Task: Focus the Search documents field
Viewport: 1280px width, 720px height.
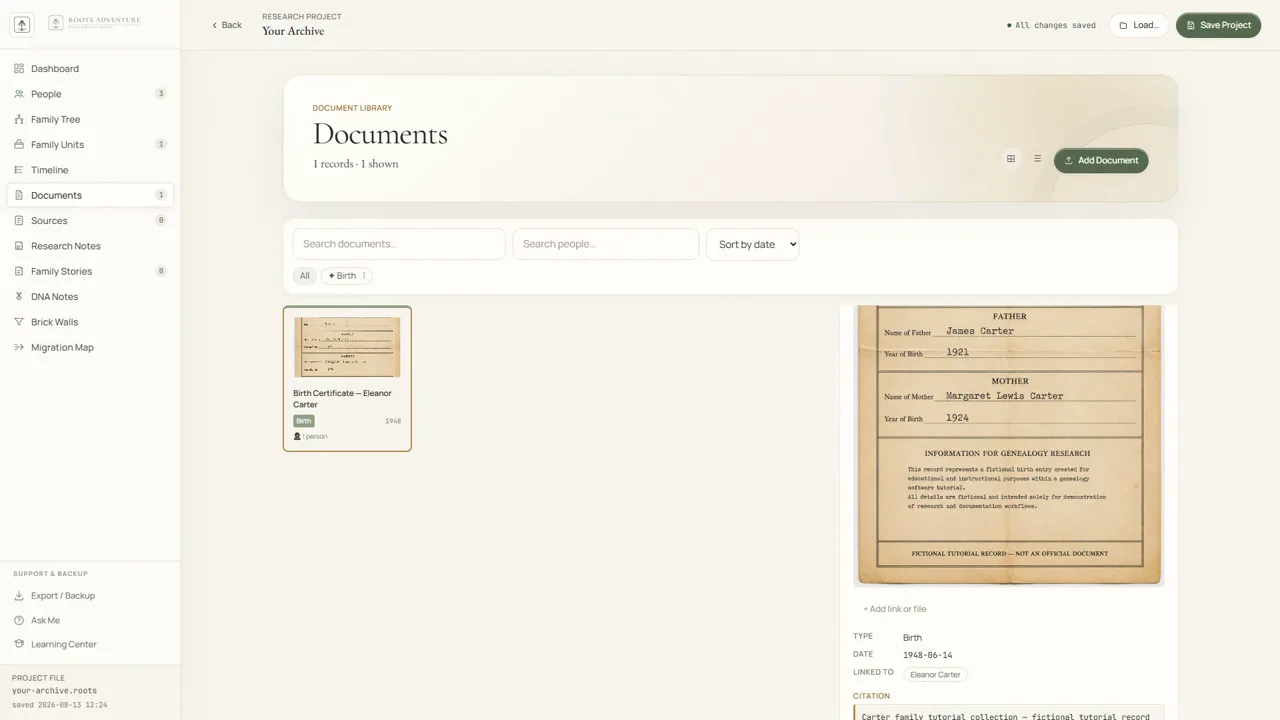Action: (399, 244)
